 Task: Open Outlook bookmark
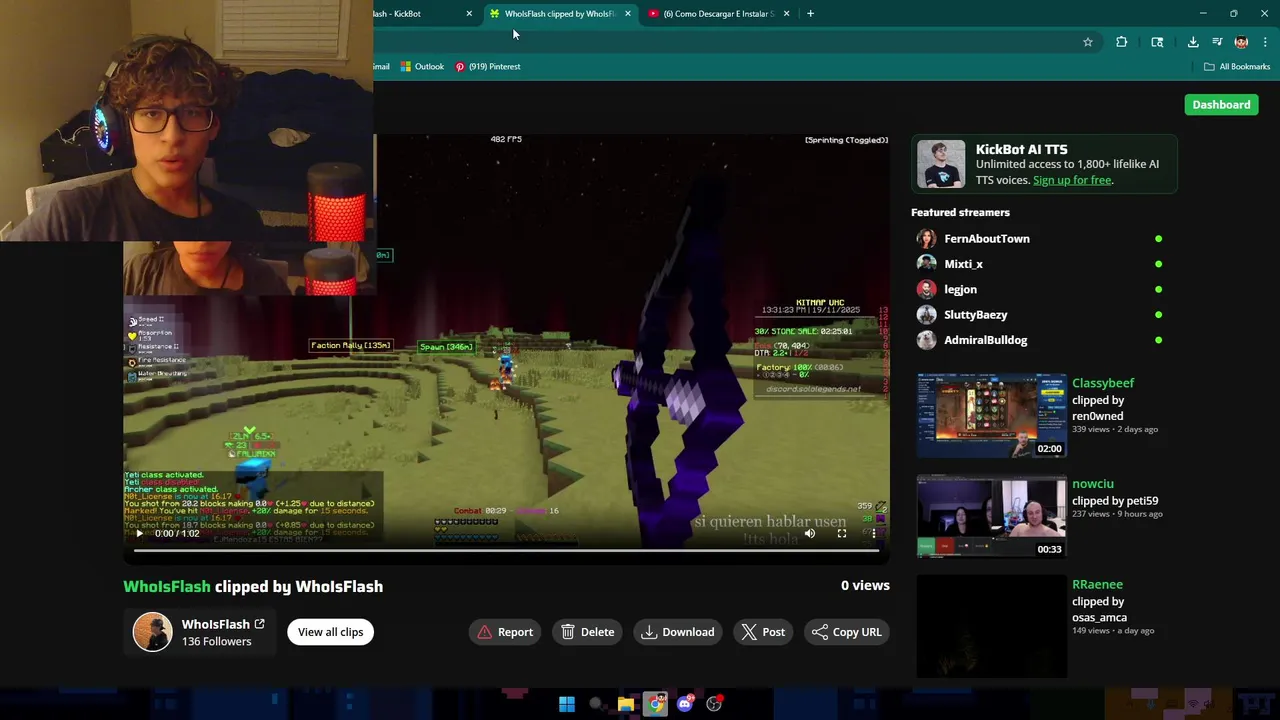click(x=422, y=67)
